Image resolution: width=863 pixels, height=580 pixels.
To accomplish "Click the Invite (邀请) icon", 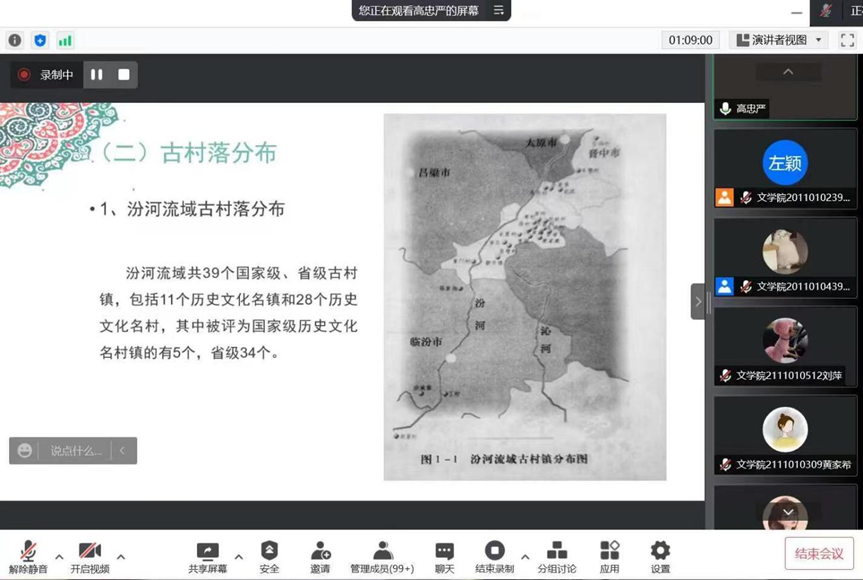I will [x=320, y=555].
